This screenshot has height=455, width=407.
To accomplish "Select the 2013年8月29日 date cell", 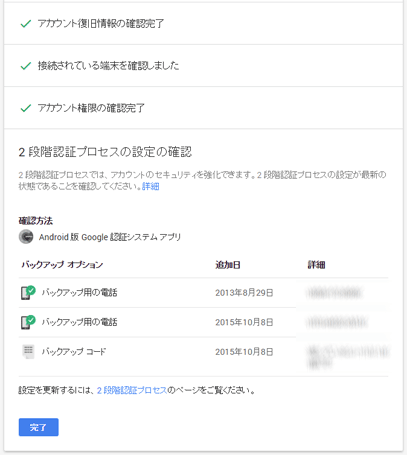I will [244, 293].
